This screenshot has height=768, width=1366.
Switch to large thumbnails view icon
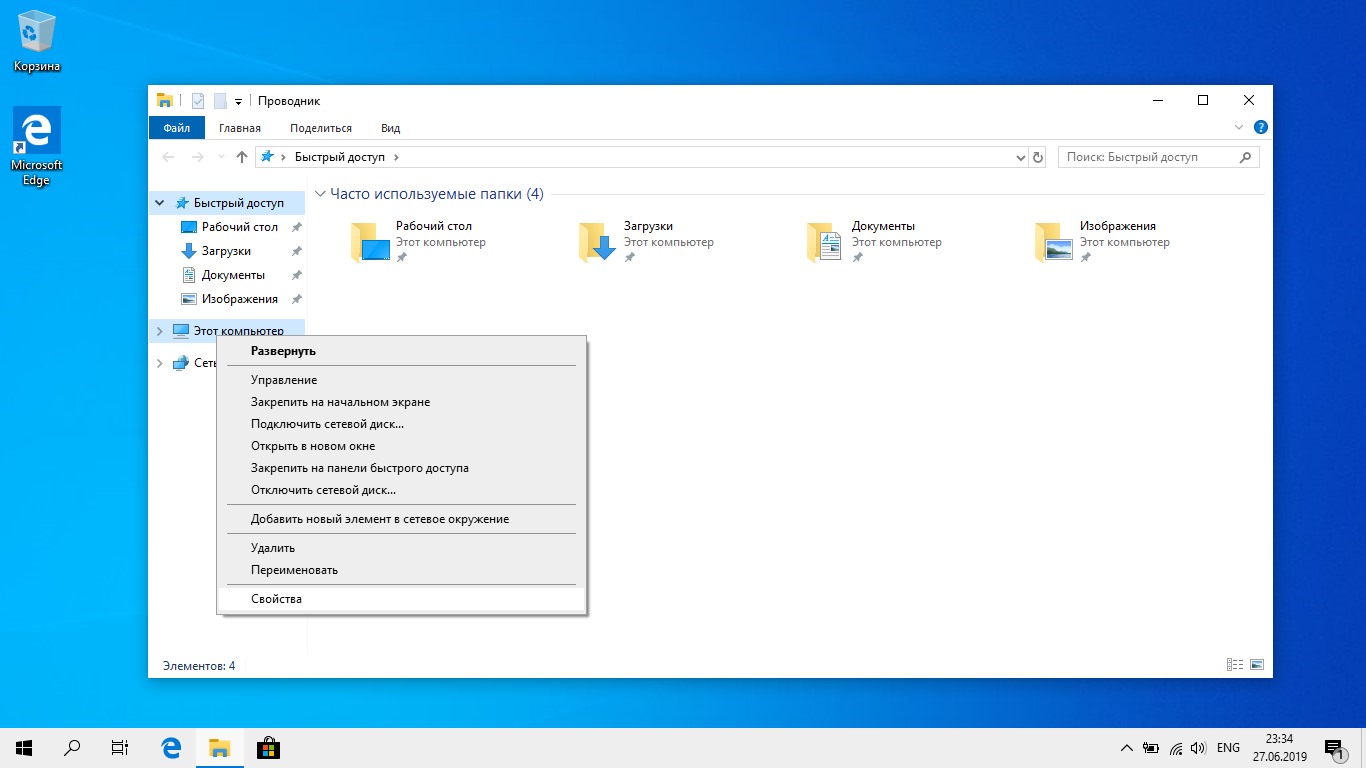pyautogui.click(x=1257, y=665)
